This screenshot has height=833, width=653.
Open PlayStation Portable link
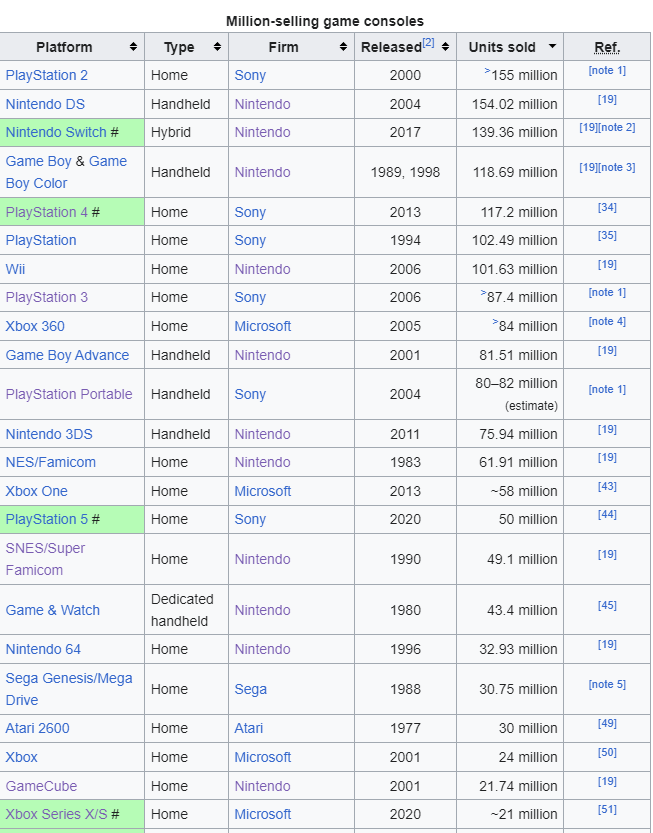coord(69,394)
